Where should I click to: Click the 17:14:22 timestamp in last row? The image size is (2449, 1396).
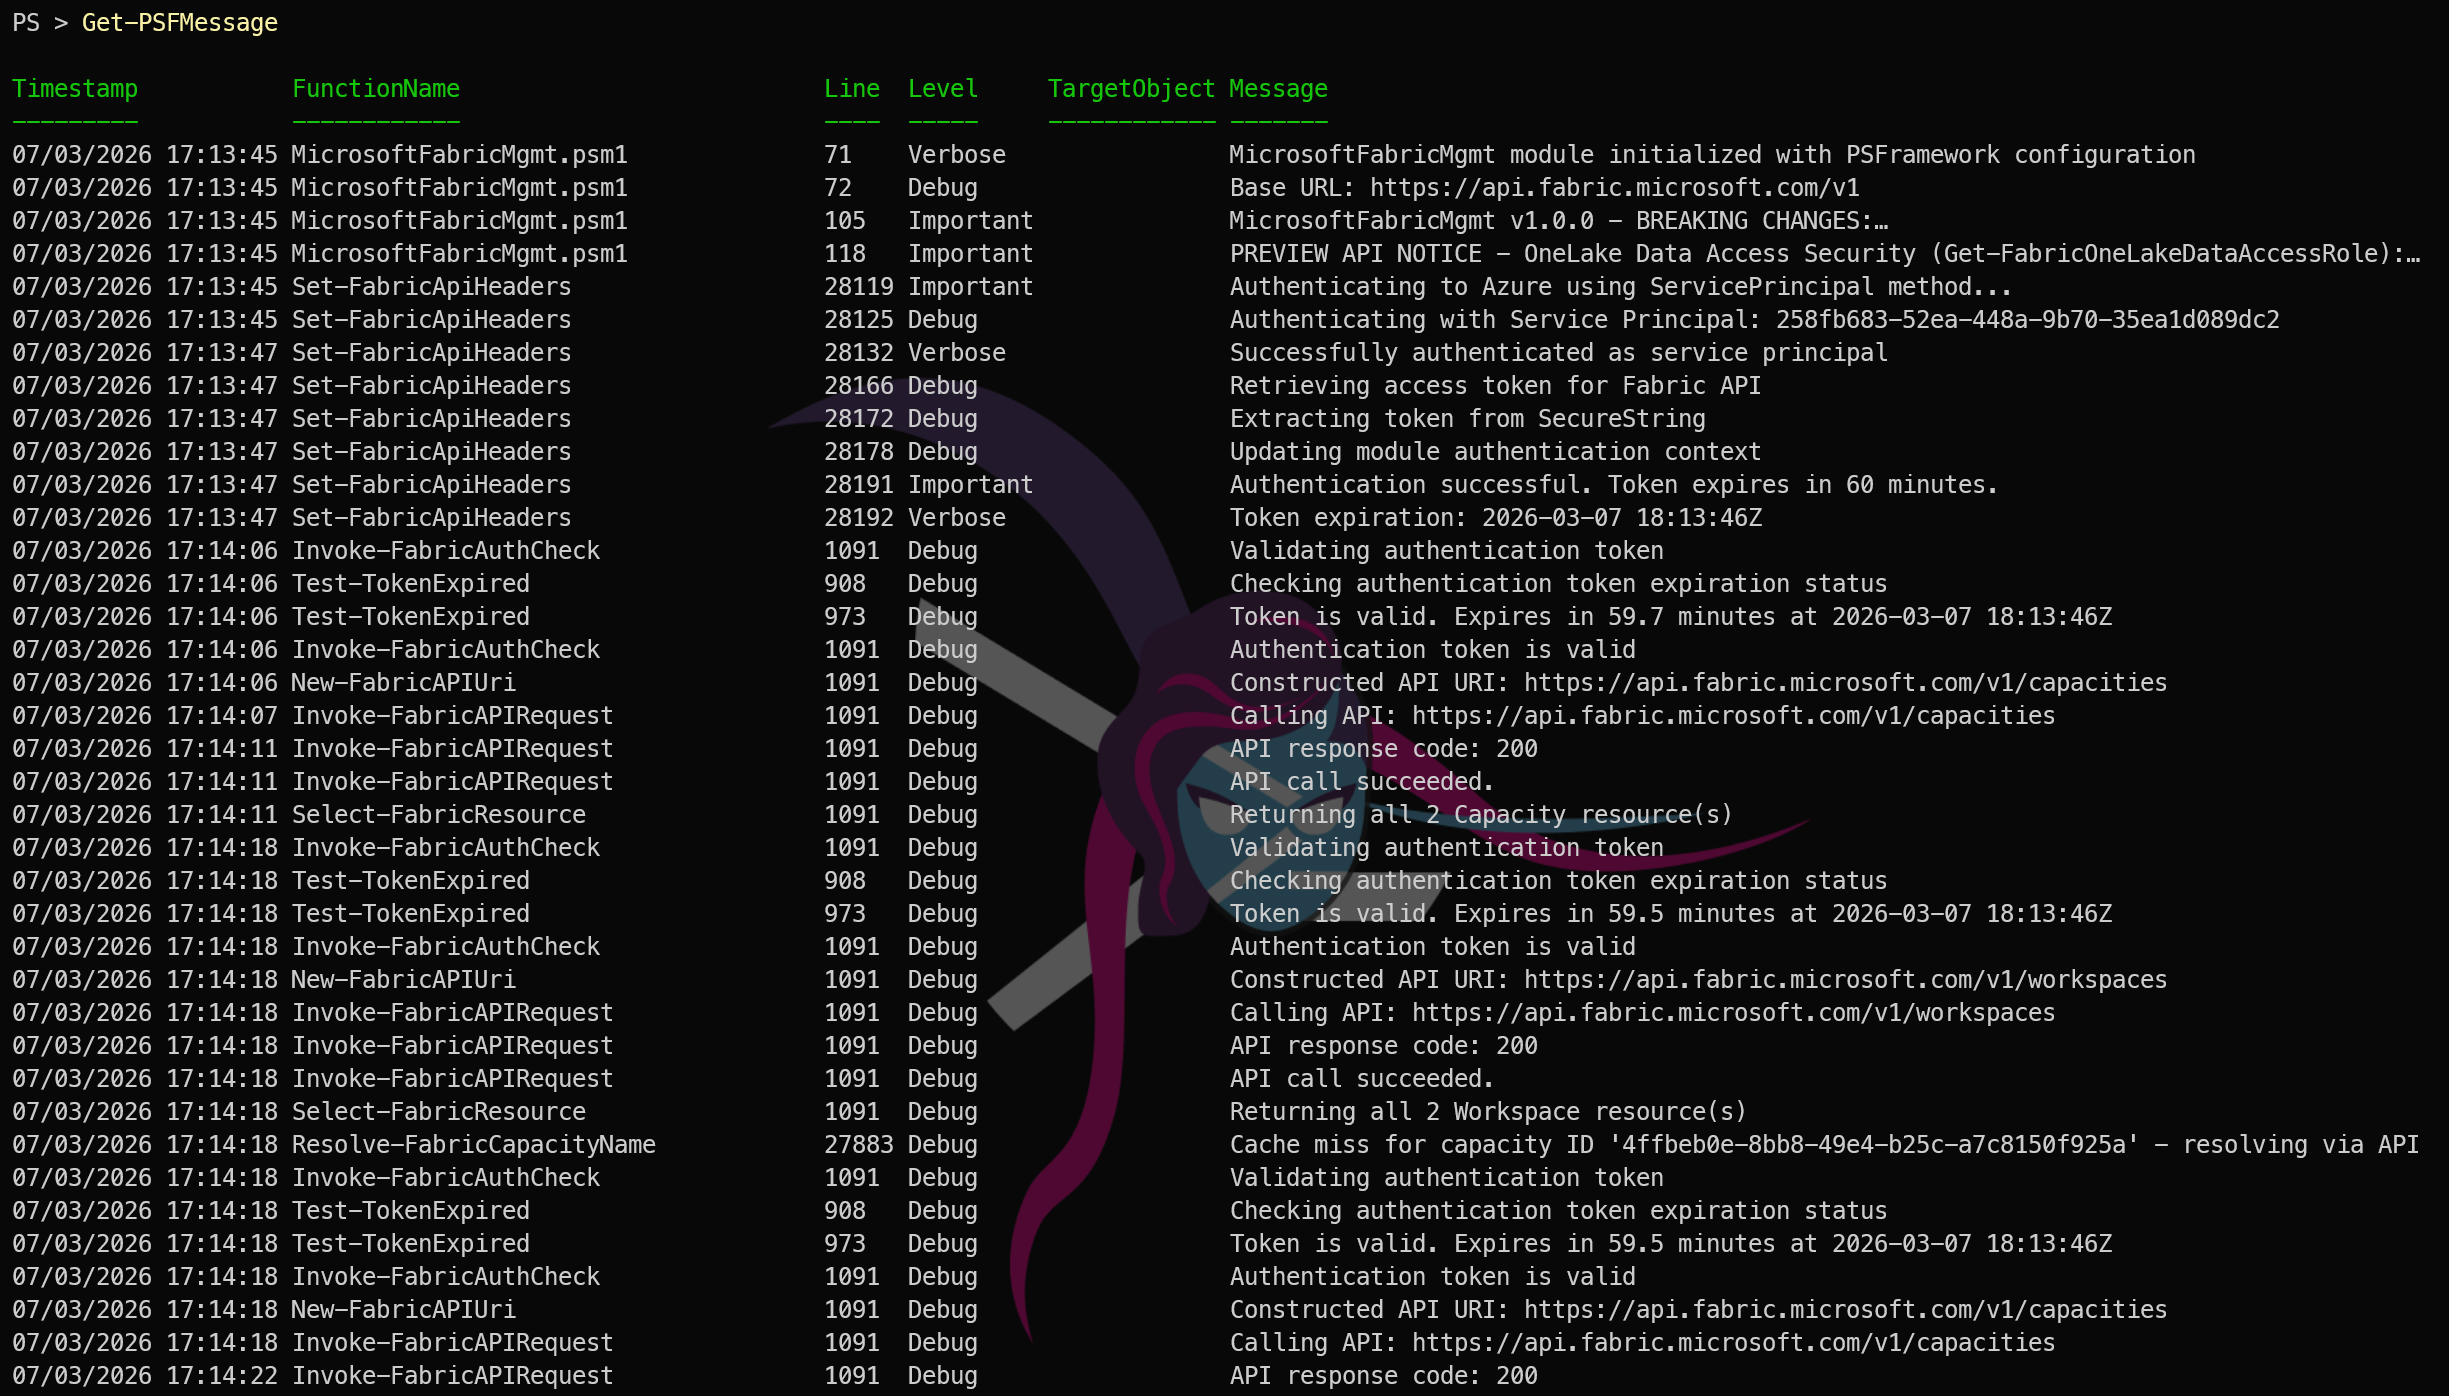tap(145, 1375)
